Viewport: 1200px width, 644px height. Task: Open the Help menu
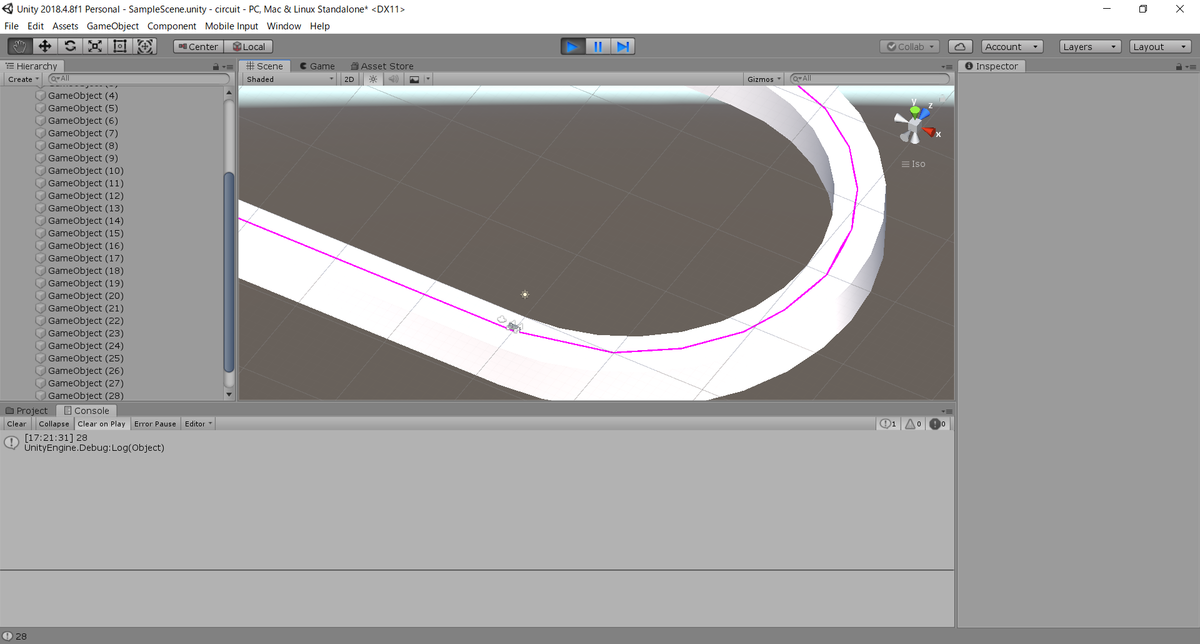(x=320, y=26)
